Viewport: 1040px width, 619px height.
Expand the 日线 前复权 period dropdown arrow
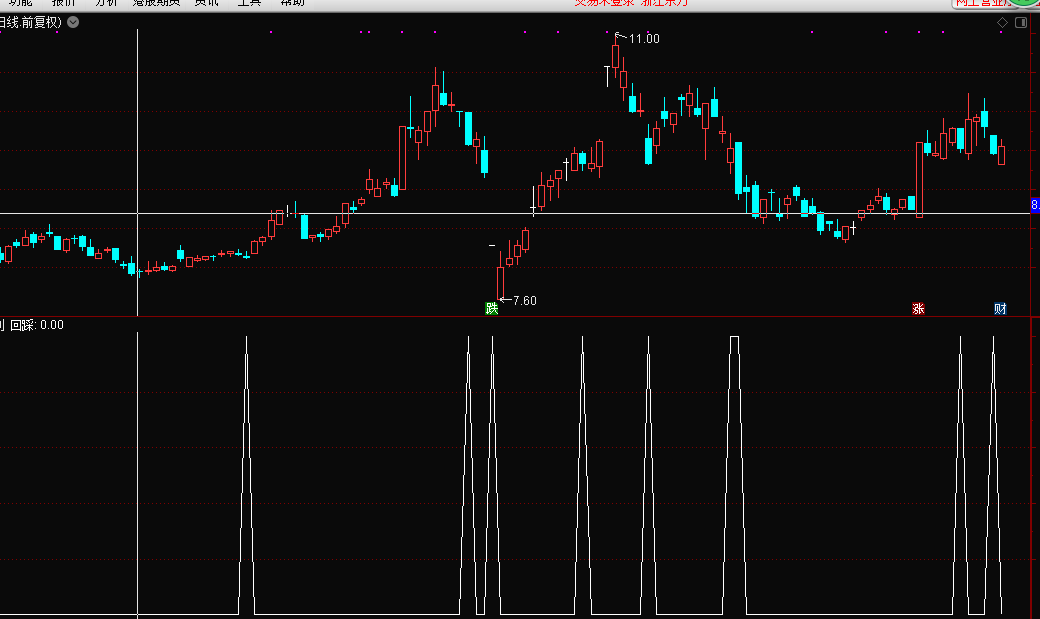click(x=73, y=22)
